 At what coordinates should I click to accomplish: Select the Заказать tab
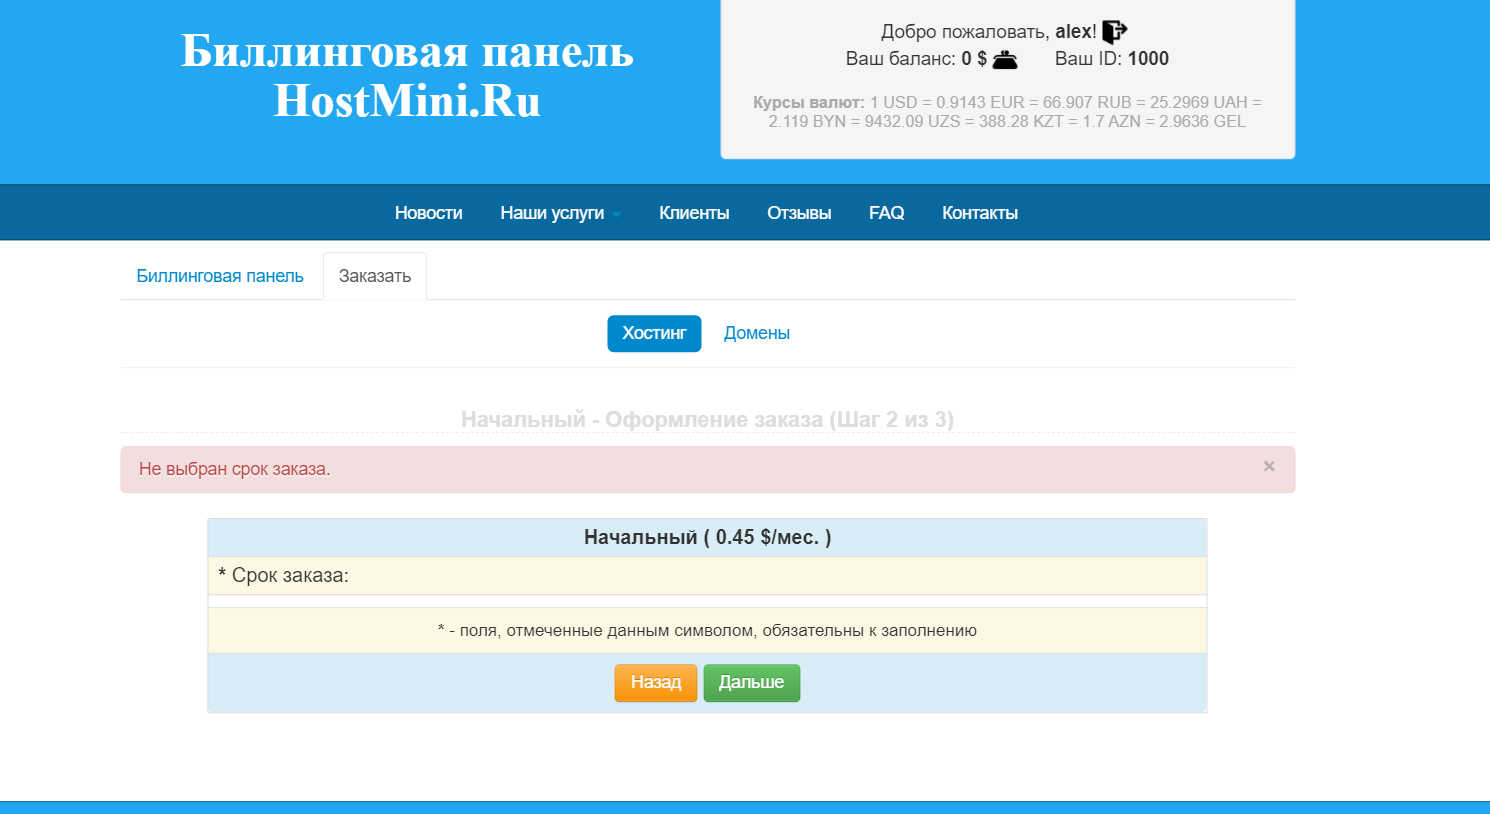click(374, 276)
